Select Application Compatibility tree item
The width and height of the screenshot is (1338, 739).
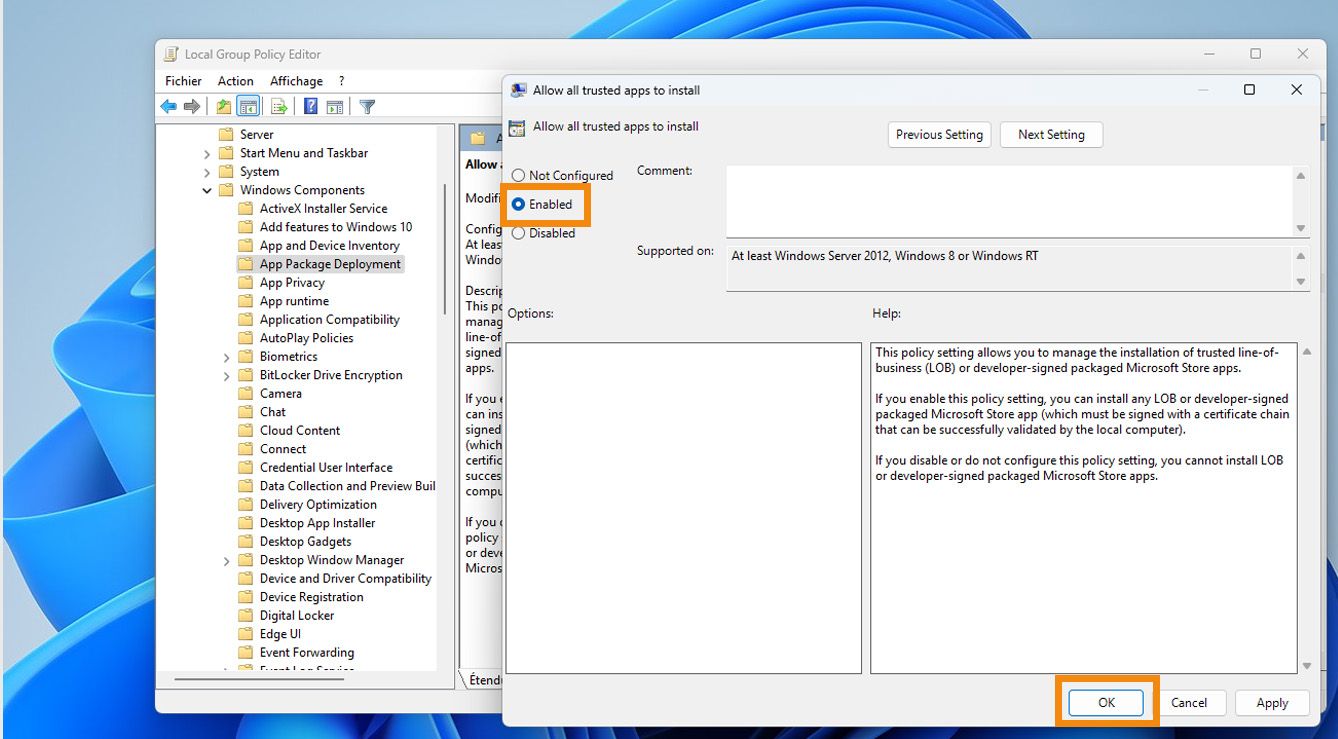330,320
